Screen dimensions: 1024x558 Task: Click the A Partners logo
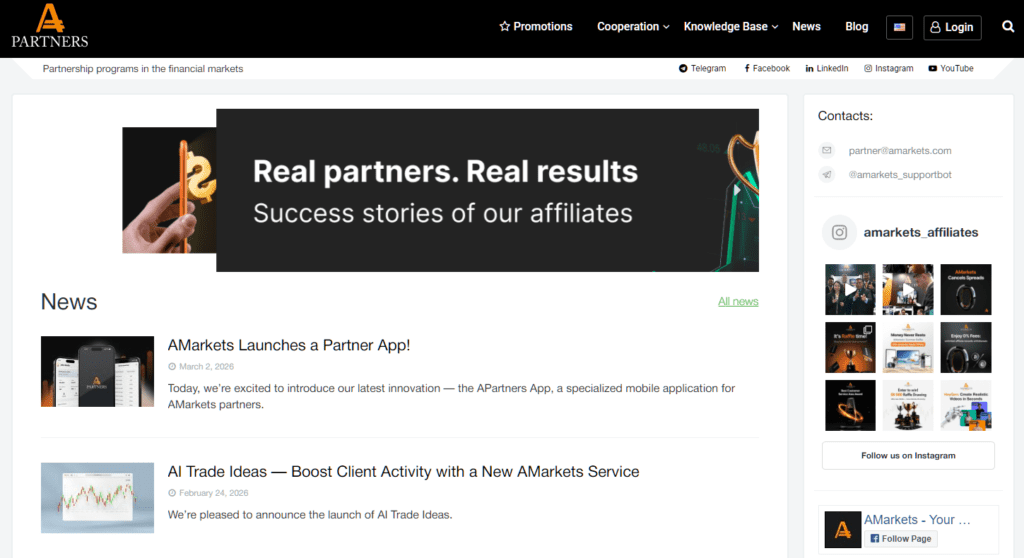tap(50, 26)
